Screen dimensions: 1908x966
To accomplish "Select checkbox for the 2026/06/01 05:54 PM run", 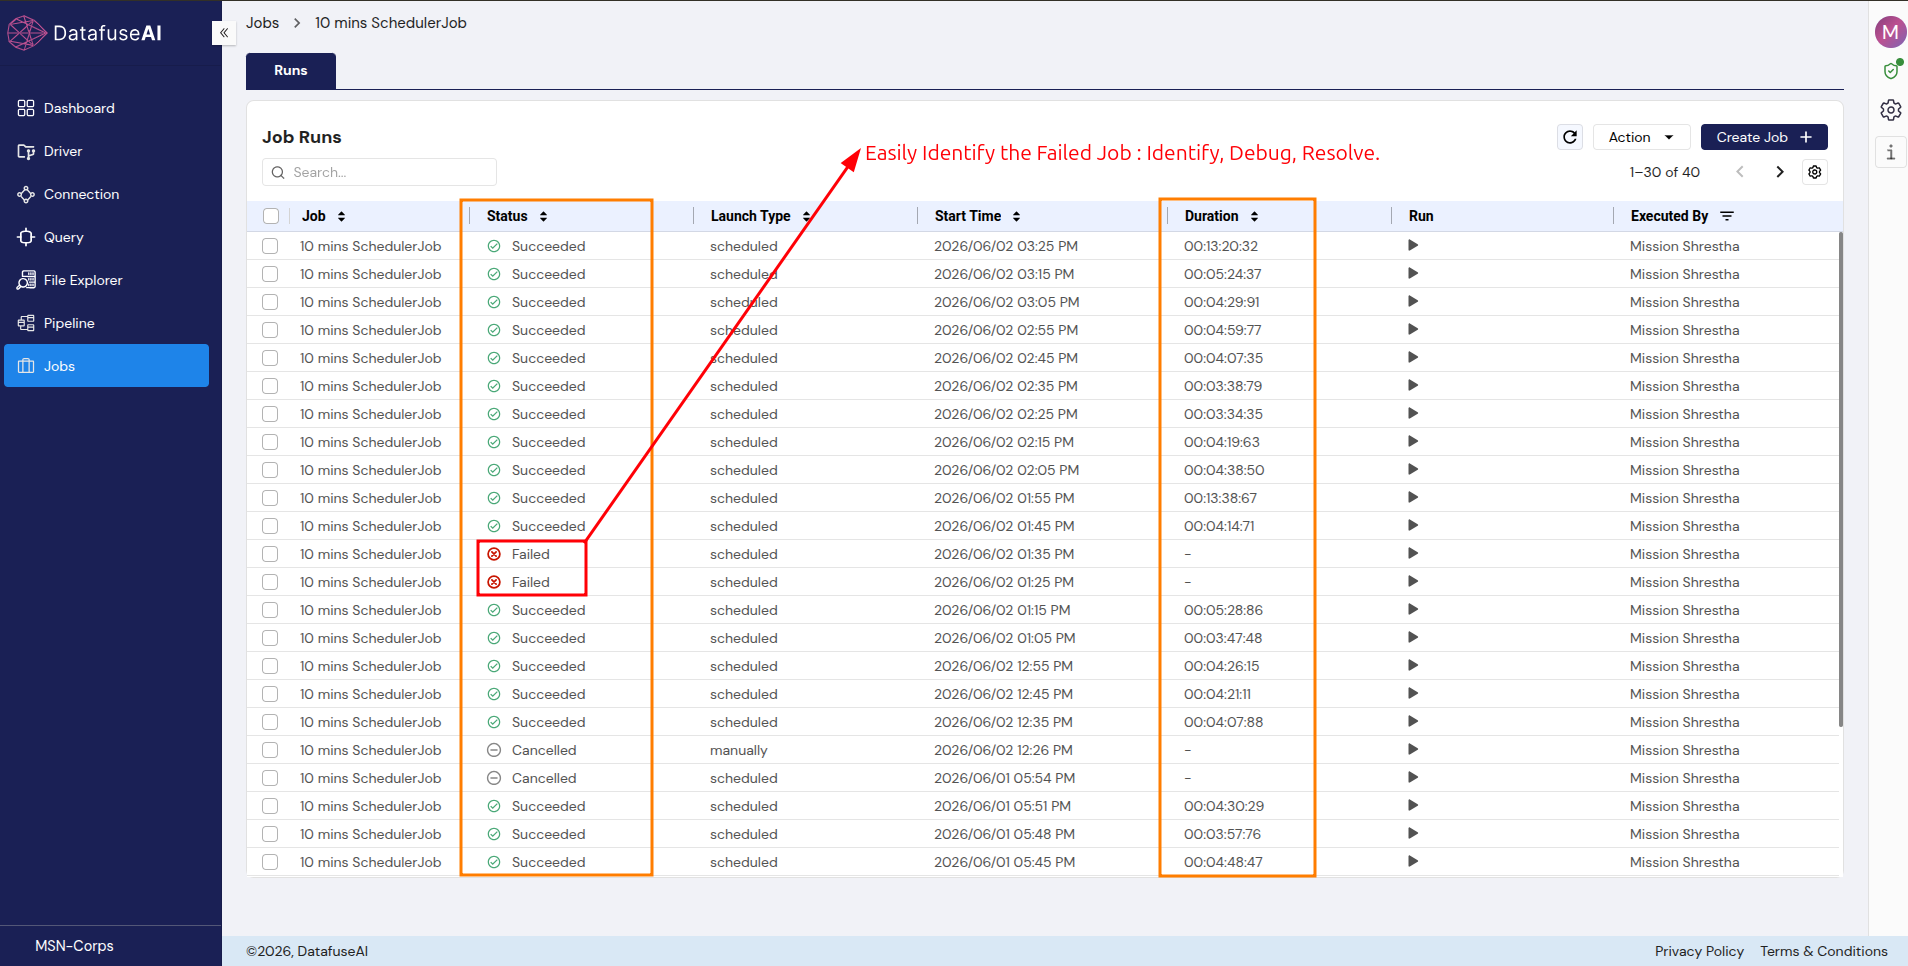I will click(x=270, y=778).
